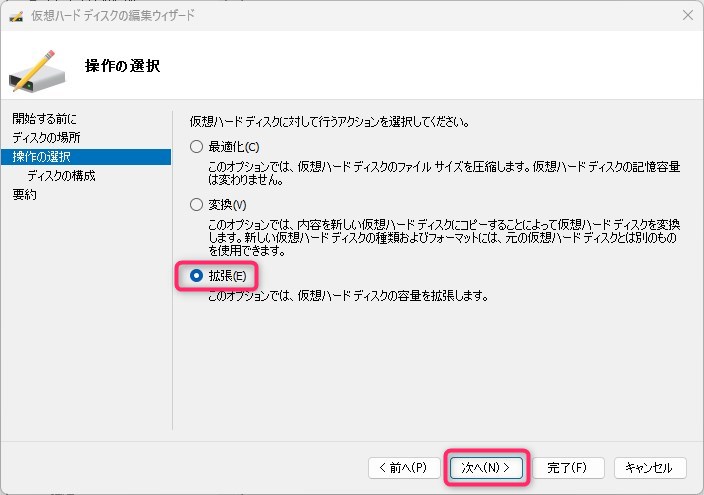Jump to the ディスクの構成 sub-step

click(x=61, y=175)
